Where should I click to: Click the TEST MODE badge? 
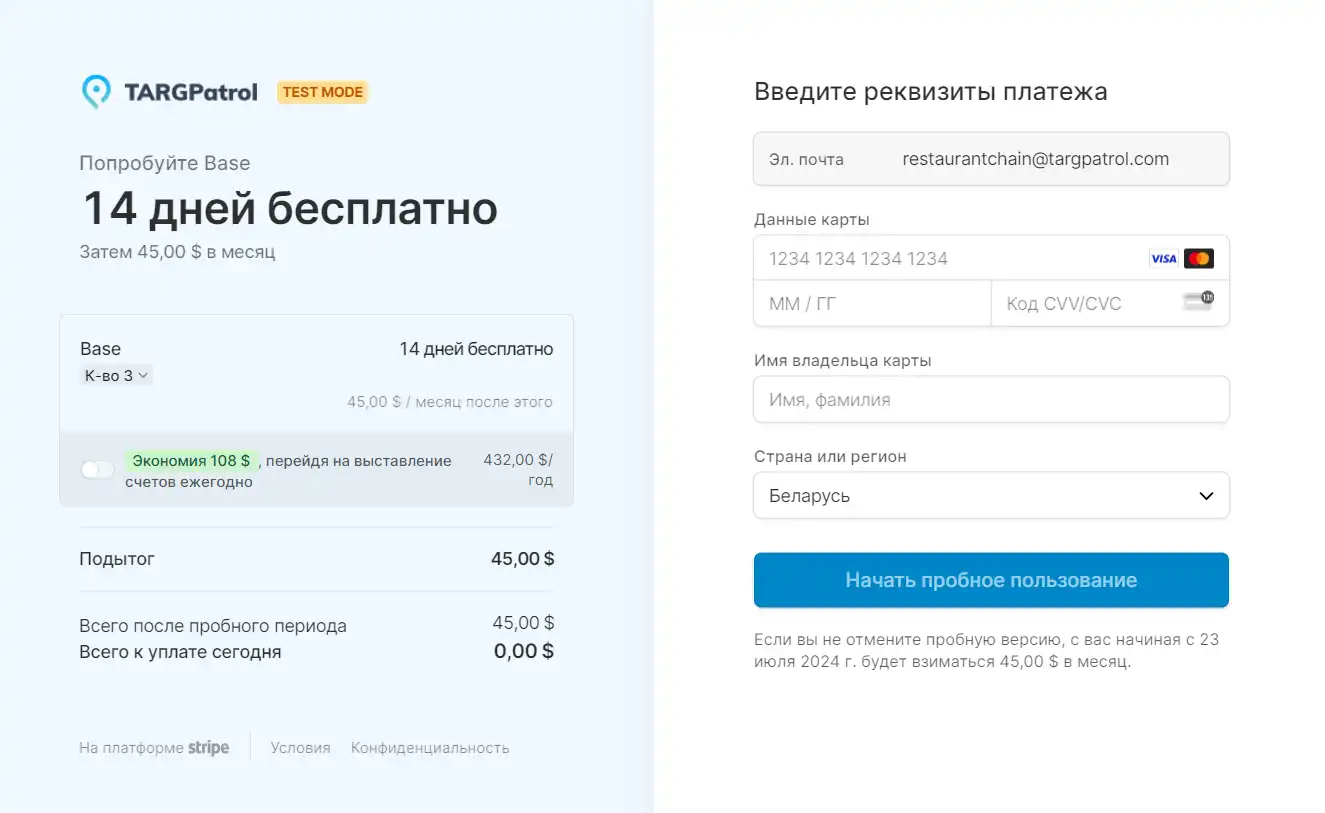(x=322, y=92)
